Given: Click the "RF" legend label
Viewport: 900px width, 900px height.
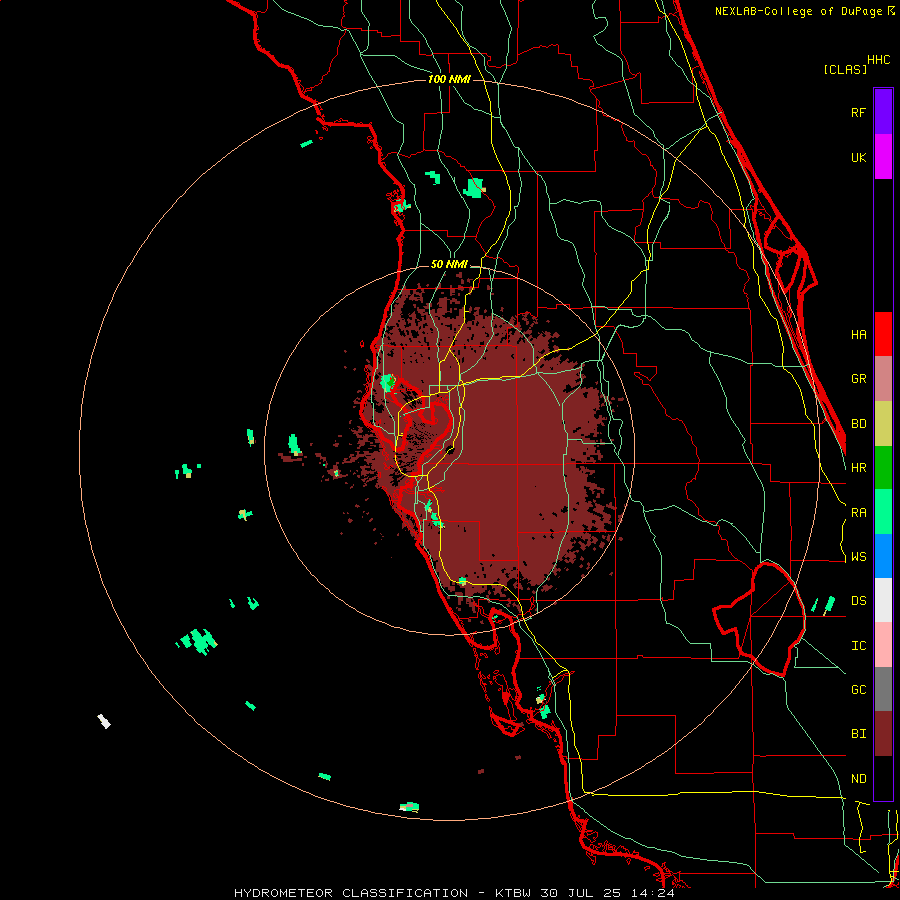Looking at the screenshot, I should tap(858, 112).
